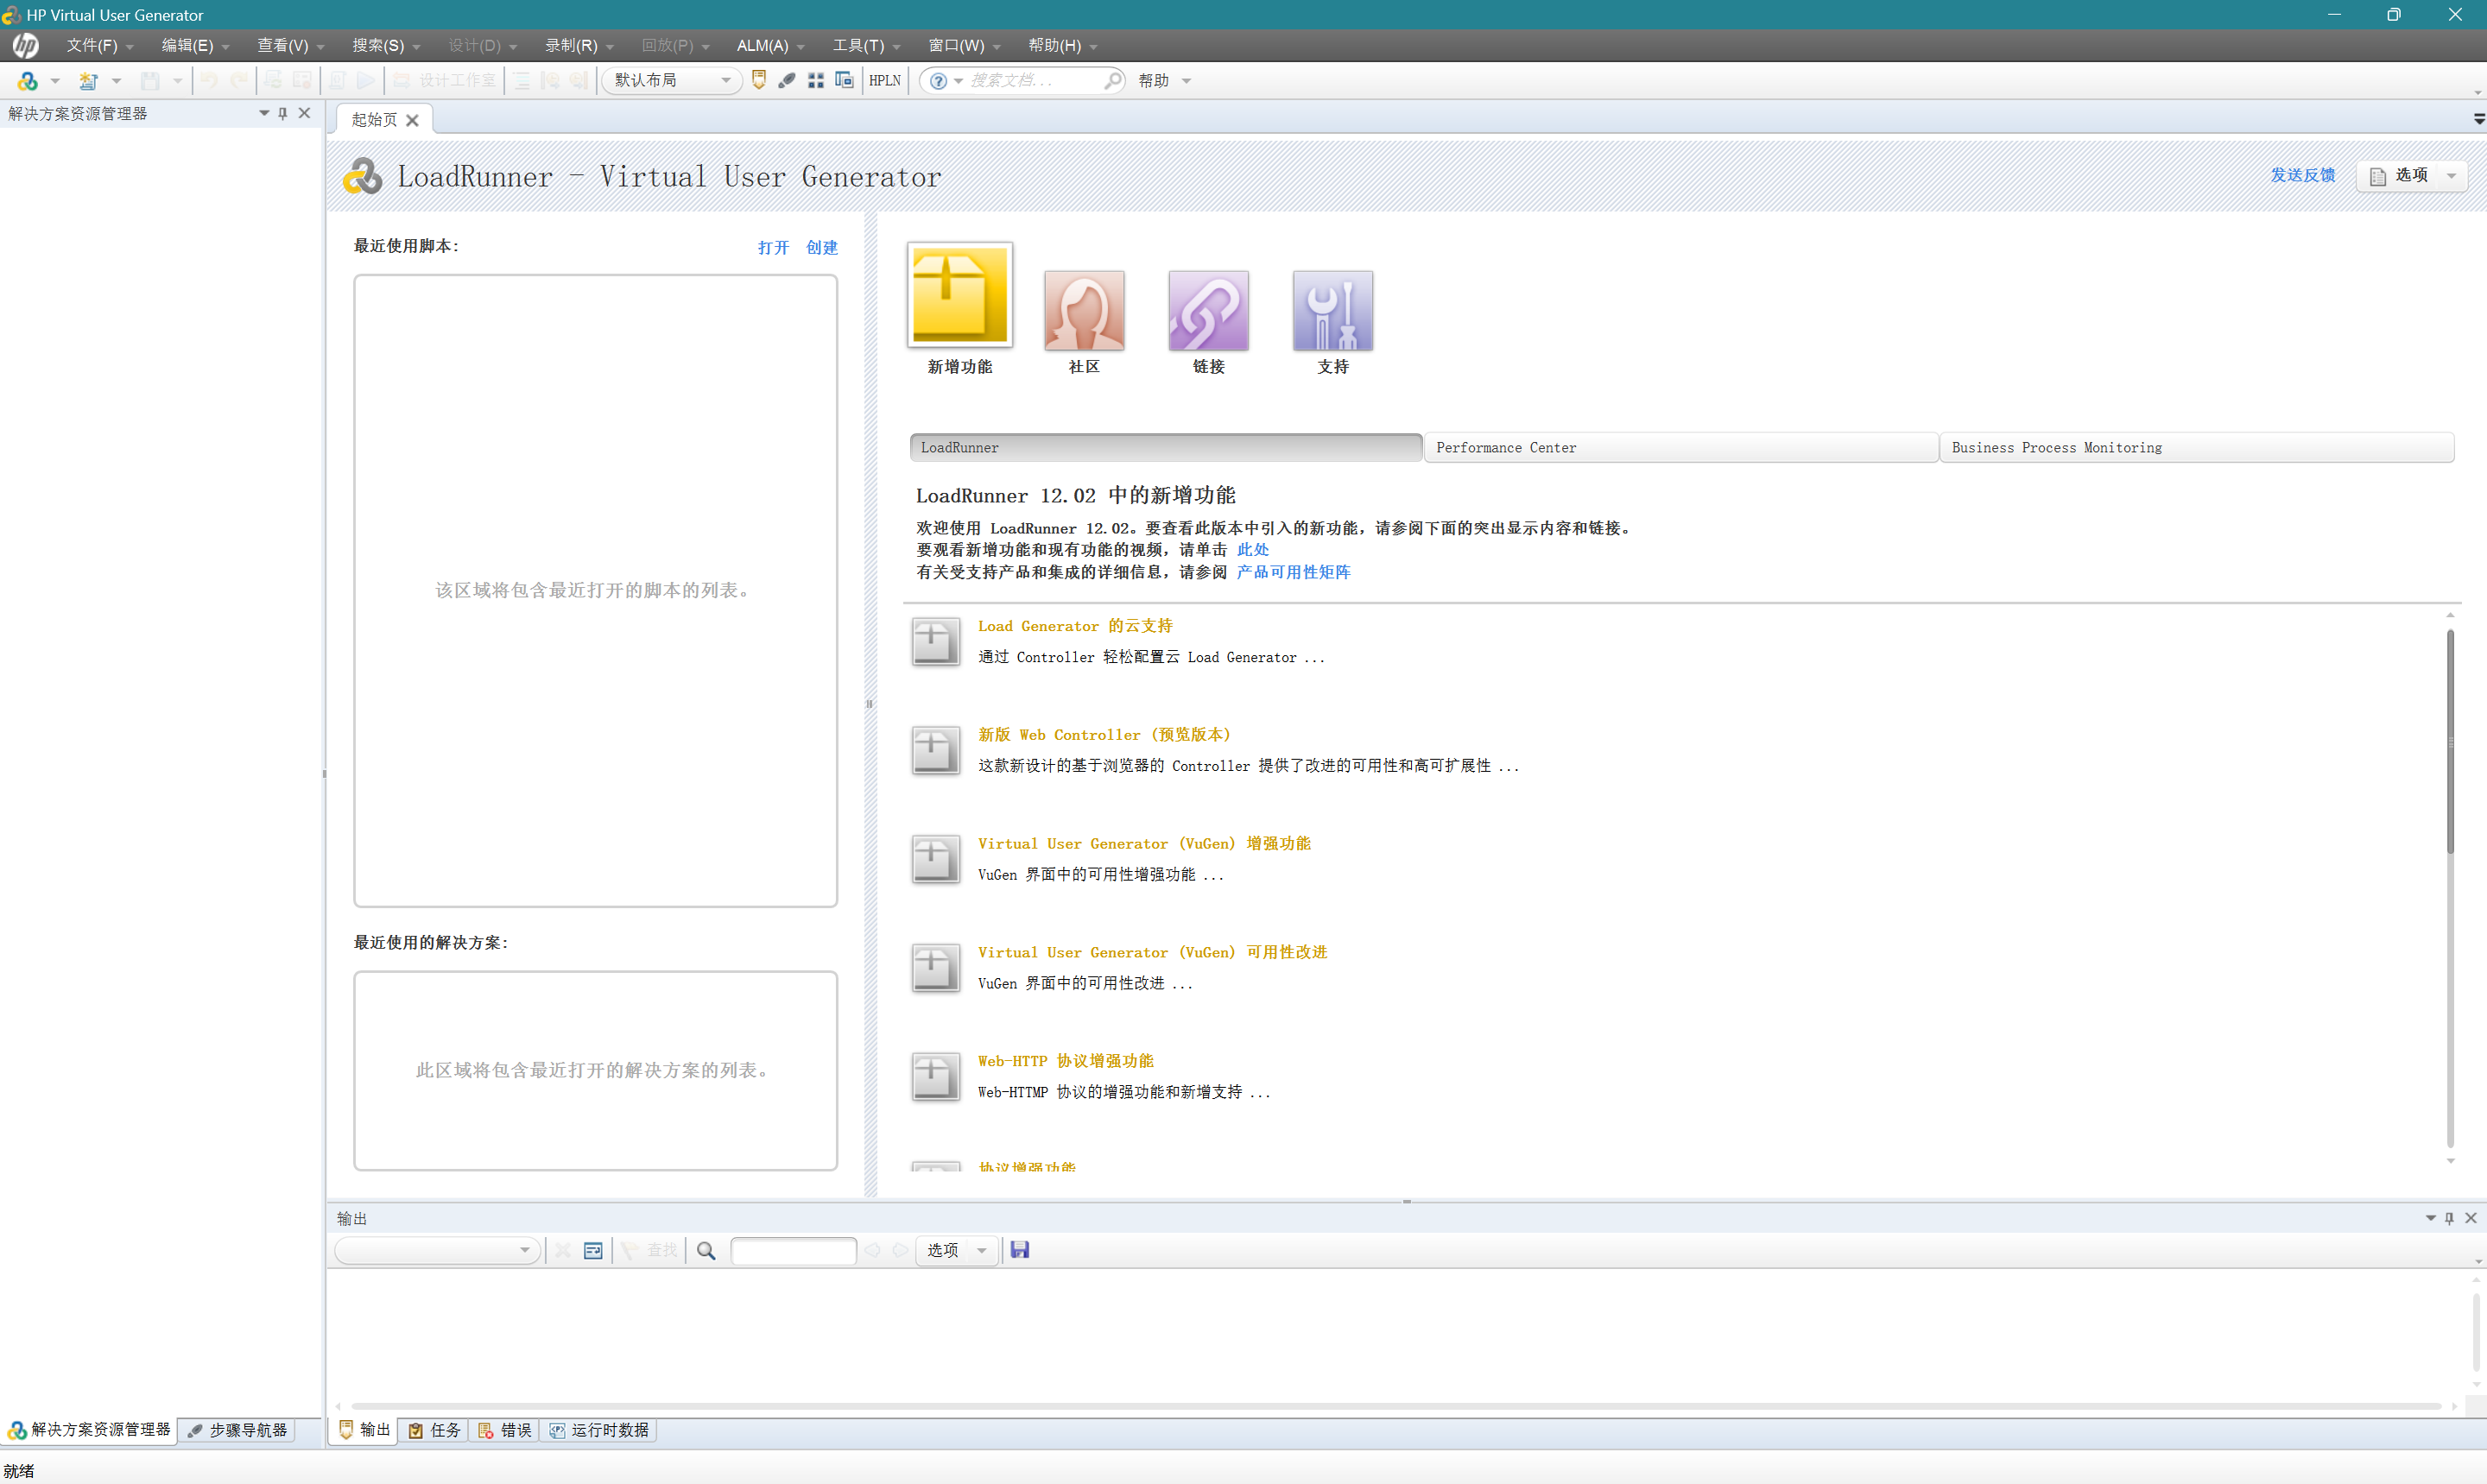Switch to the Performance Center tab
The height and width of the screenshot is (1484, 2487).
tap(1679, 447)
